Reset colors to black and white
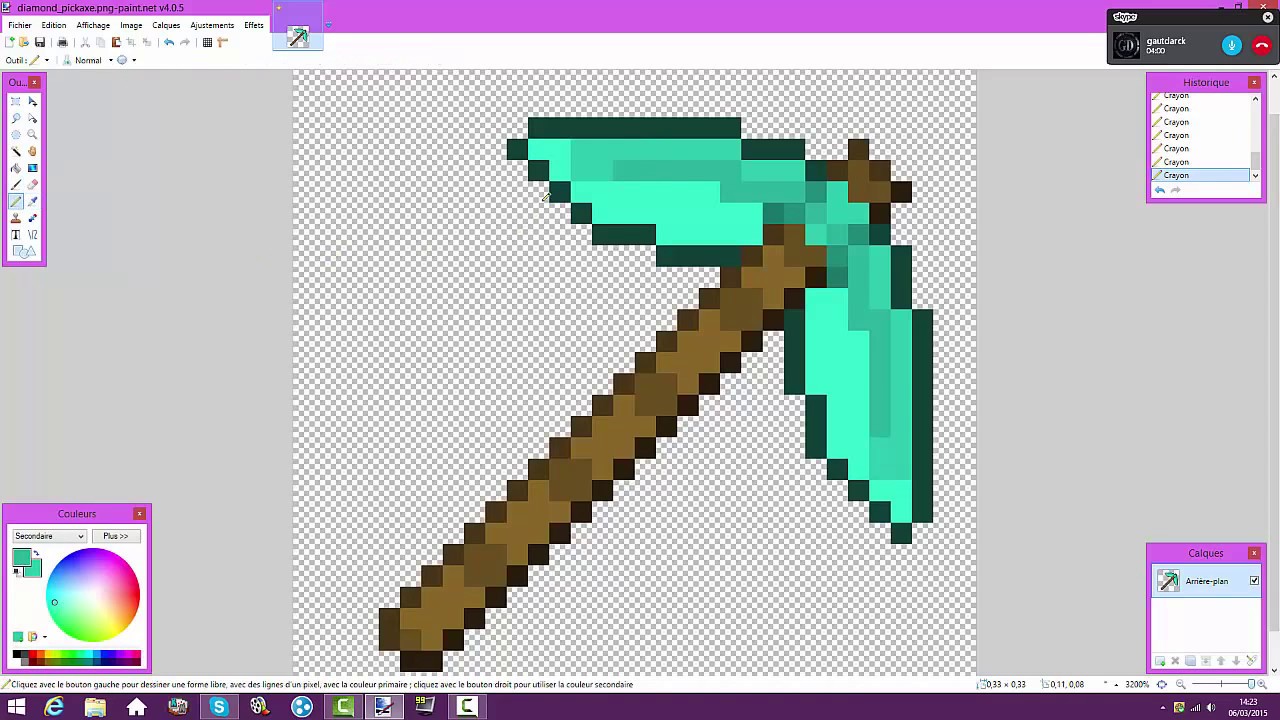Image resolution: width=1280 pixels, height=720 pixels. pos(16,571)
